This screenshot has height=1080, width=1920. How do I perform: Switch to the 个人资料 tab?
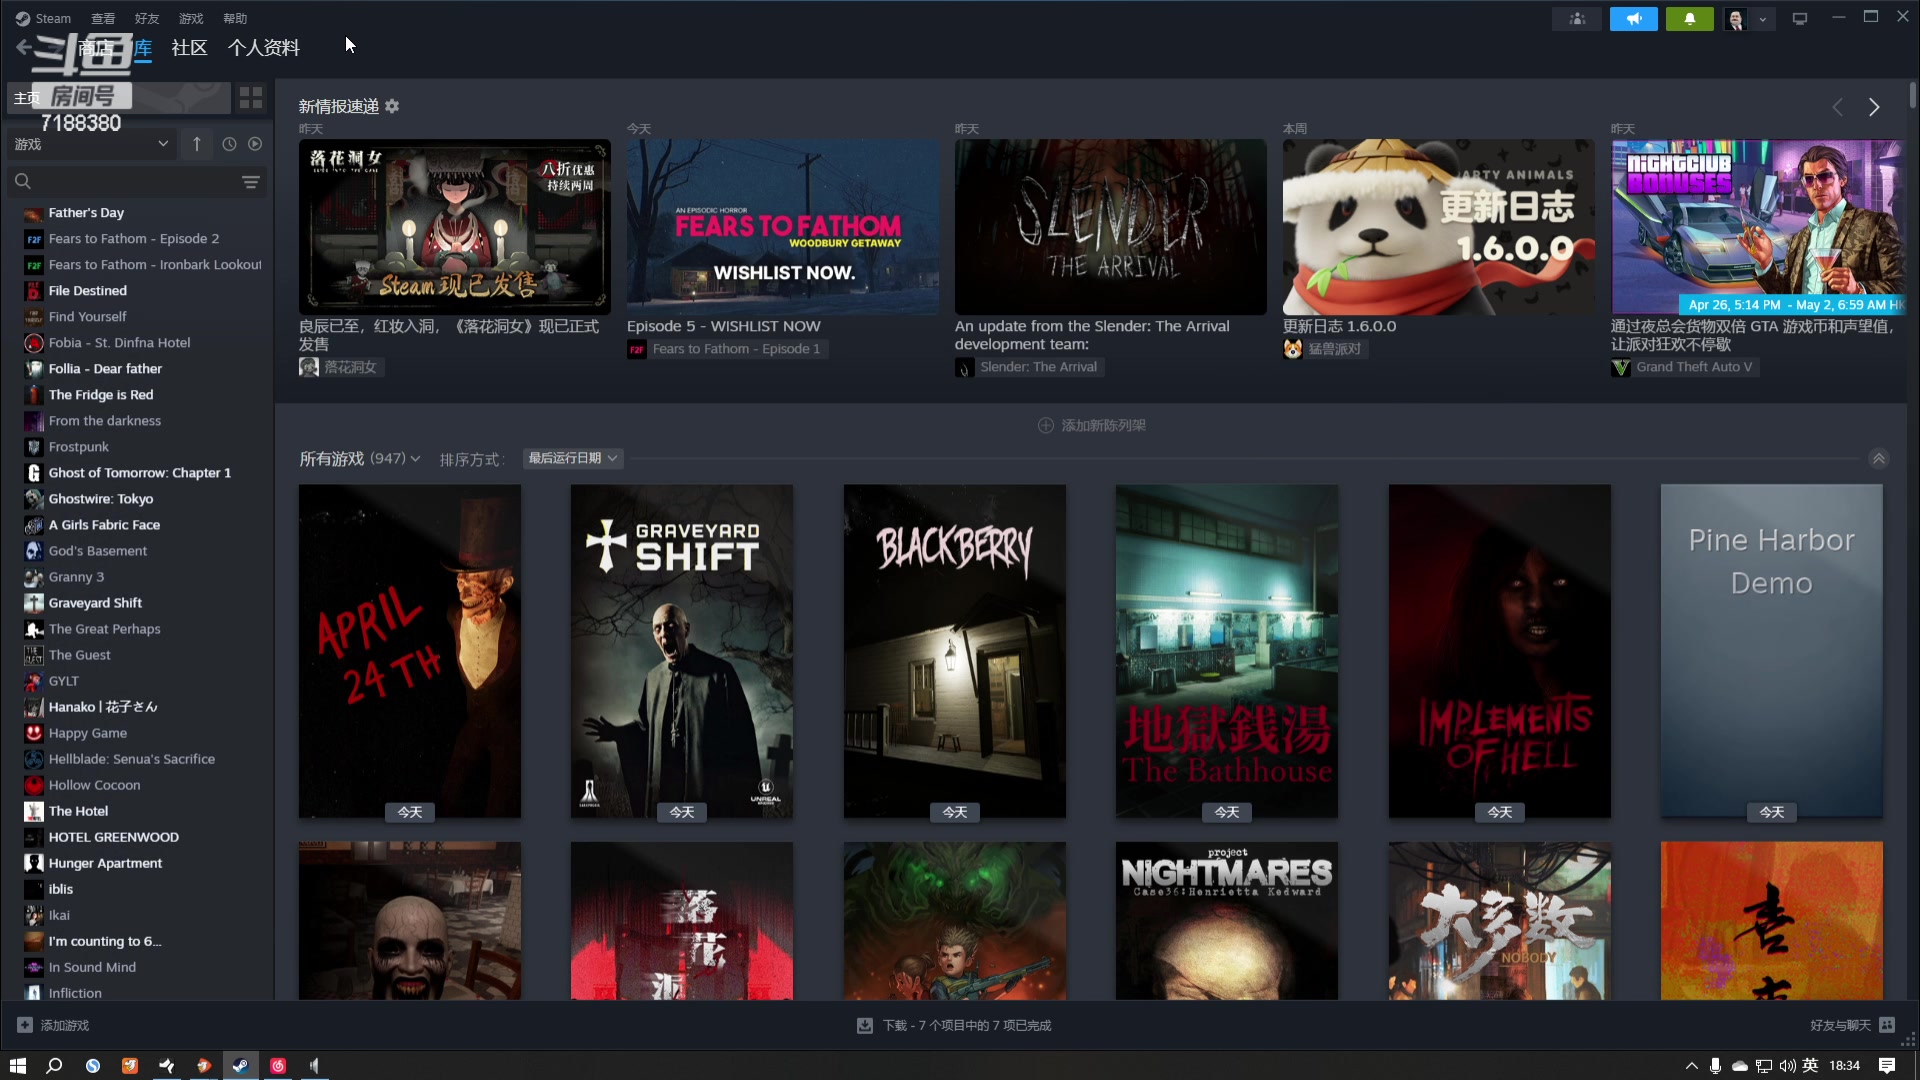pyautogui.click(x=264, y=48)
